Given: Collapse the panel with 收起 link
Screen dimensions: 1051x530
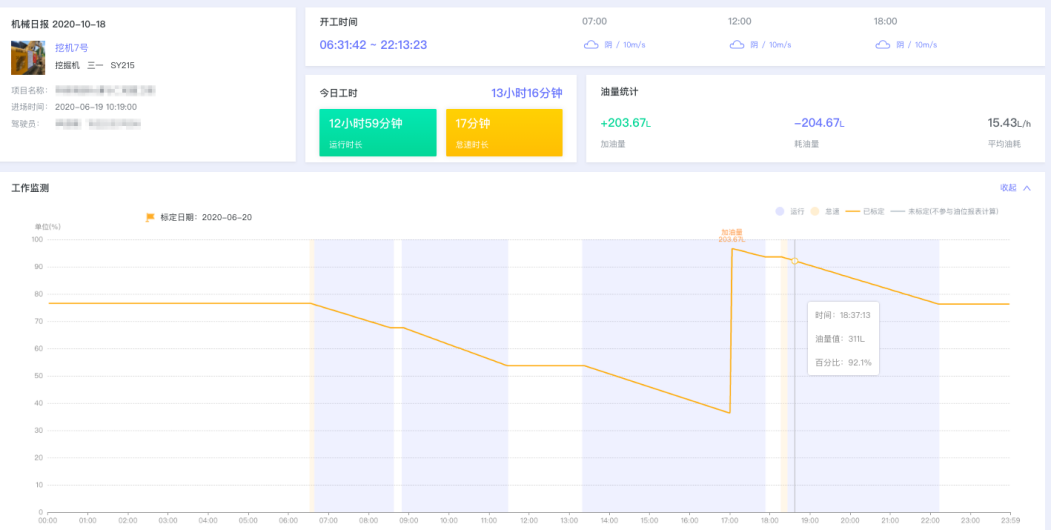Looking at the screenshot, I should pyautogui.click(x=1015, y=188).
